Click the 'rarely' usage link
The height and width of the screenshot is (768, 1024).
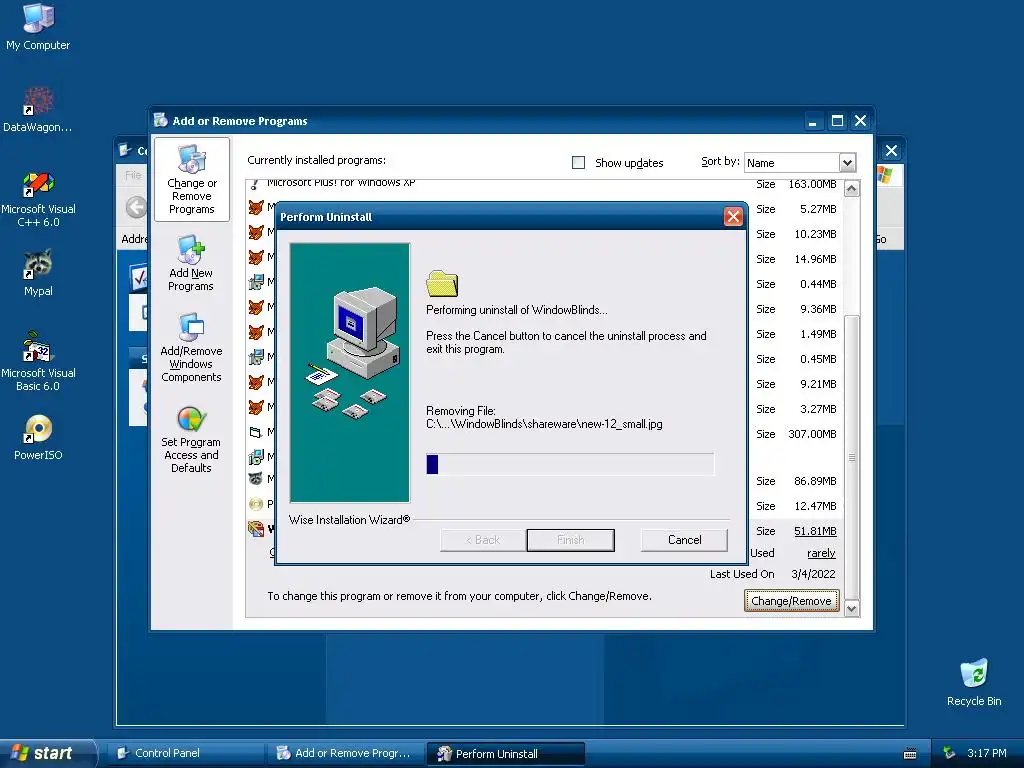coord(821,553)
